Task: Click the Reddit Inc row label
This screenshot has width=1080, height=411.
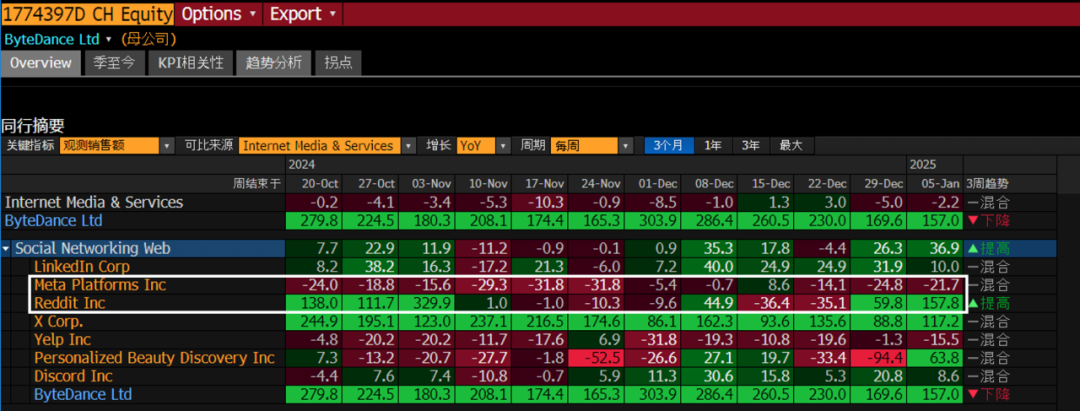Action: tap(70, 303)
